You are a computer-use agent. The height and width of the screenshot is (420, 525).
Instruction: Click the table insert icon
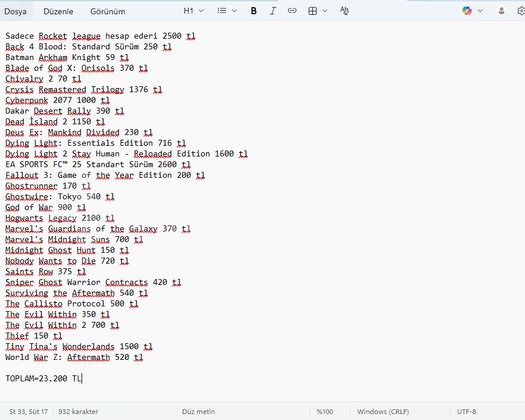click(x=312, y=11)
